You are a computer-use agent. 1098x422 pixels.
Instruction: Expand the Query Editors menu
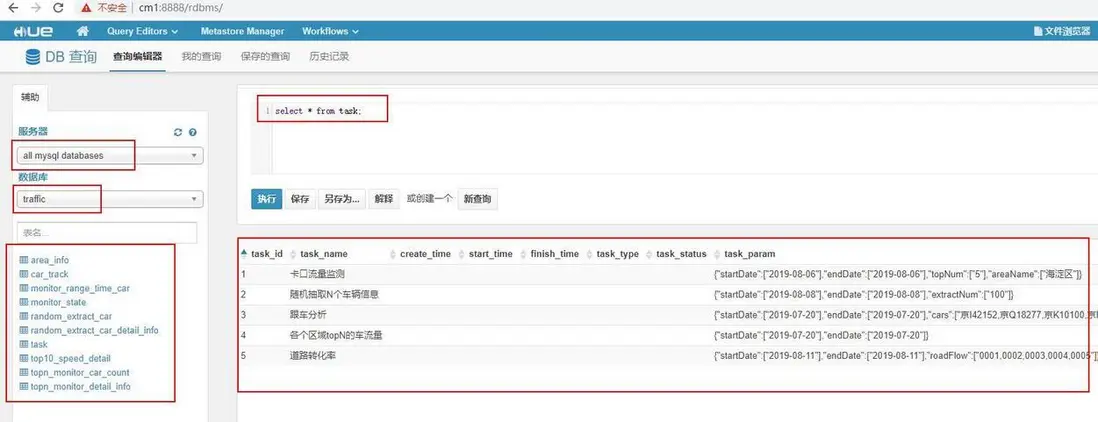(x=142, y=31)
